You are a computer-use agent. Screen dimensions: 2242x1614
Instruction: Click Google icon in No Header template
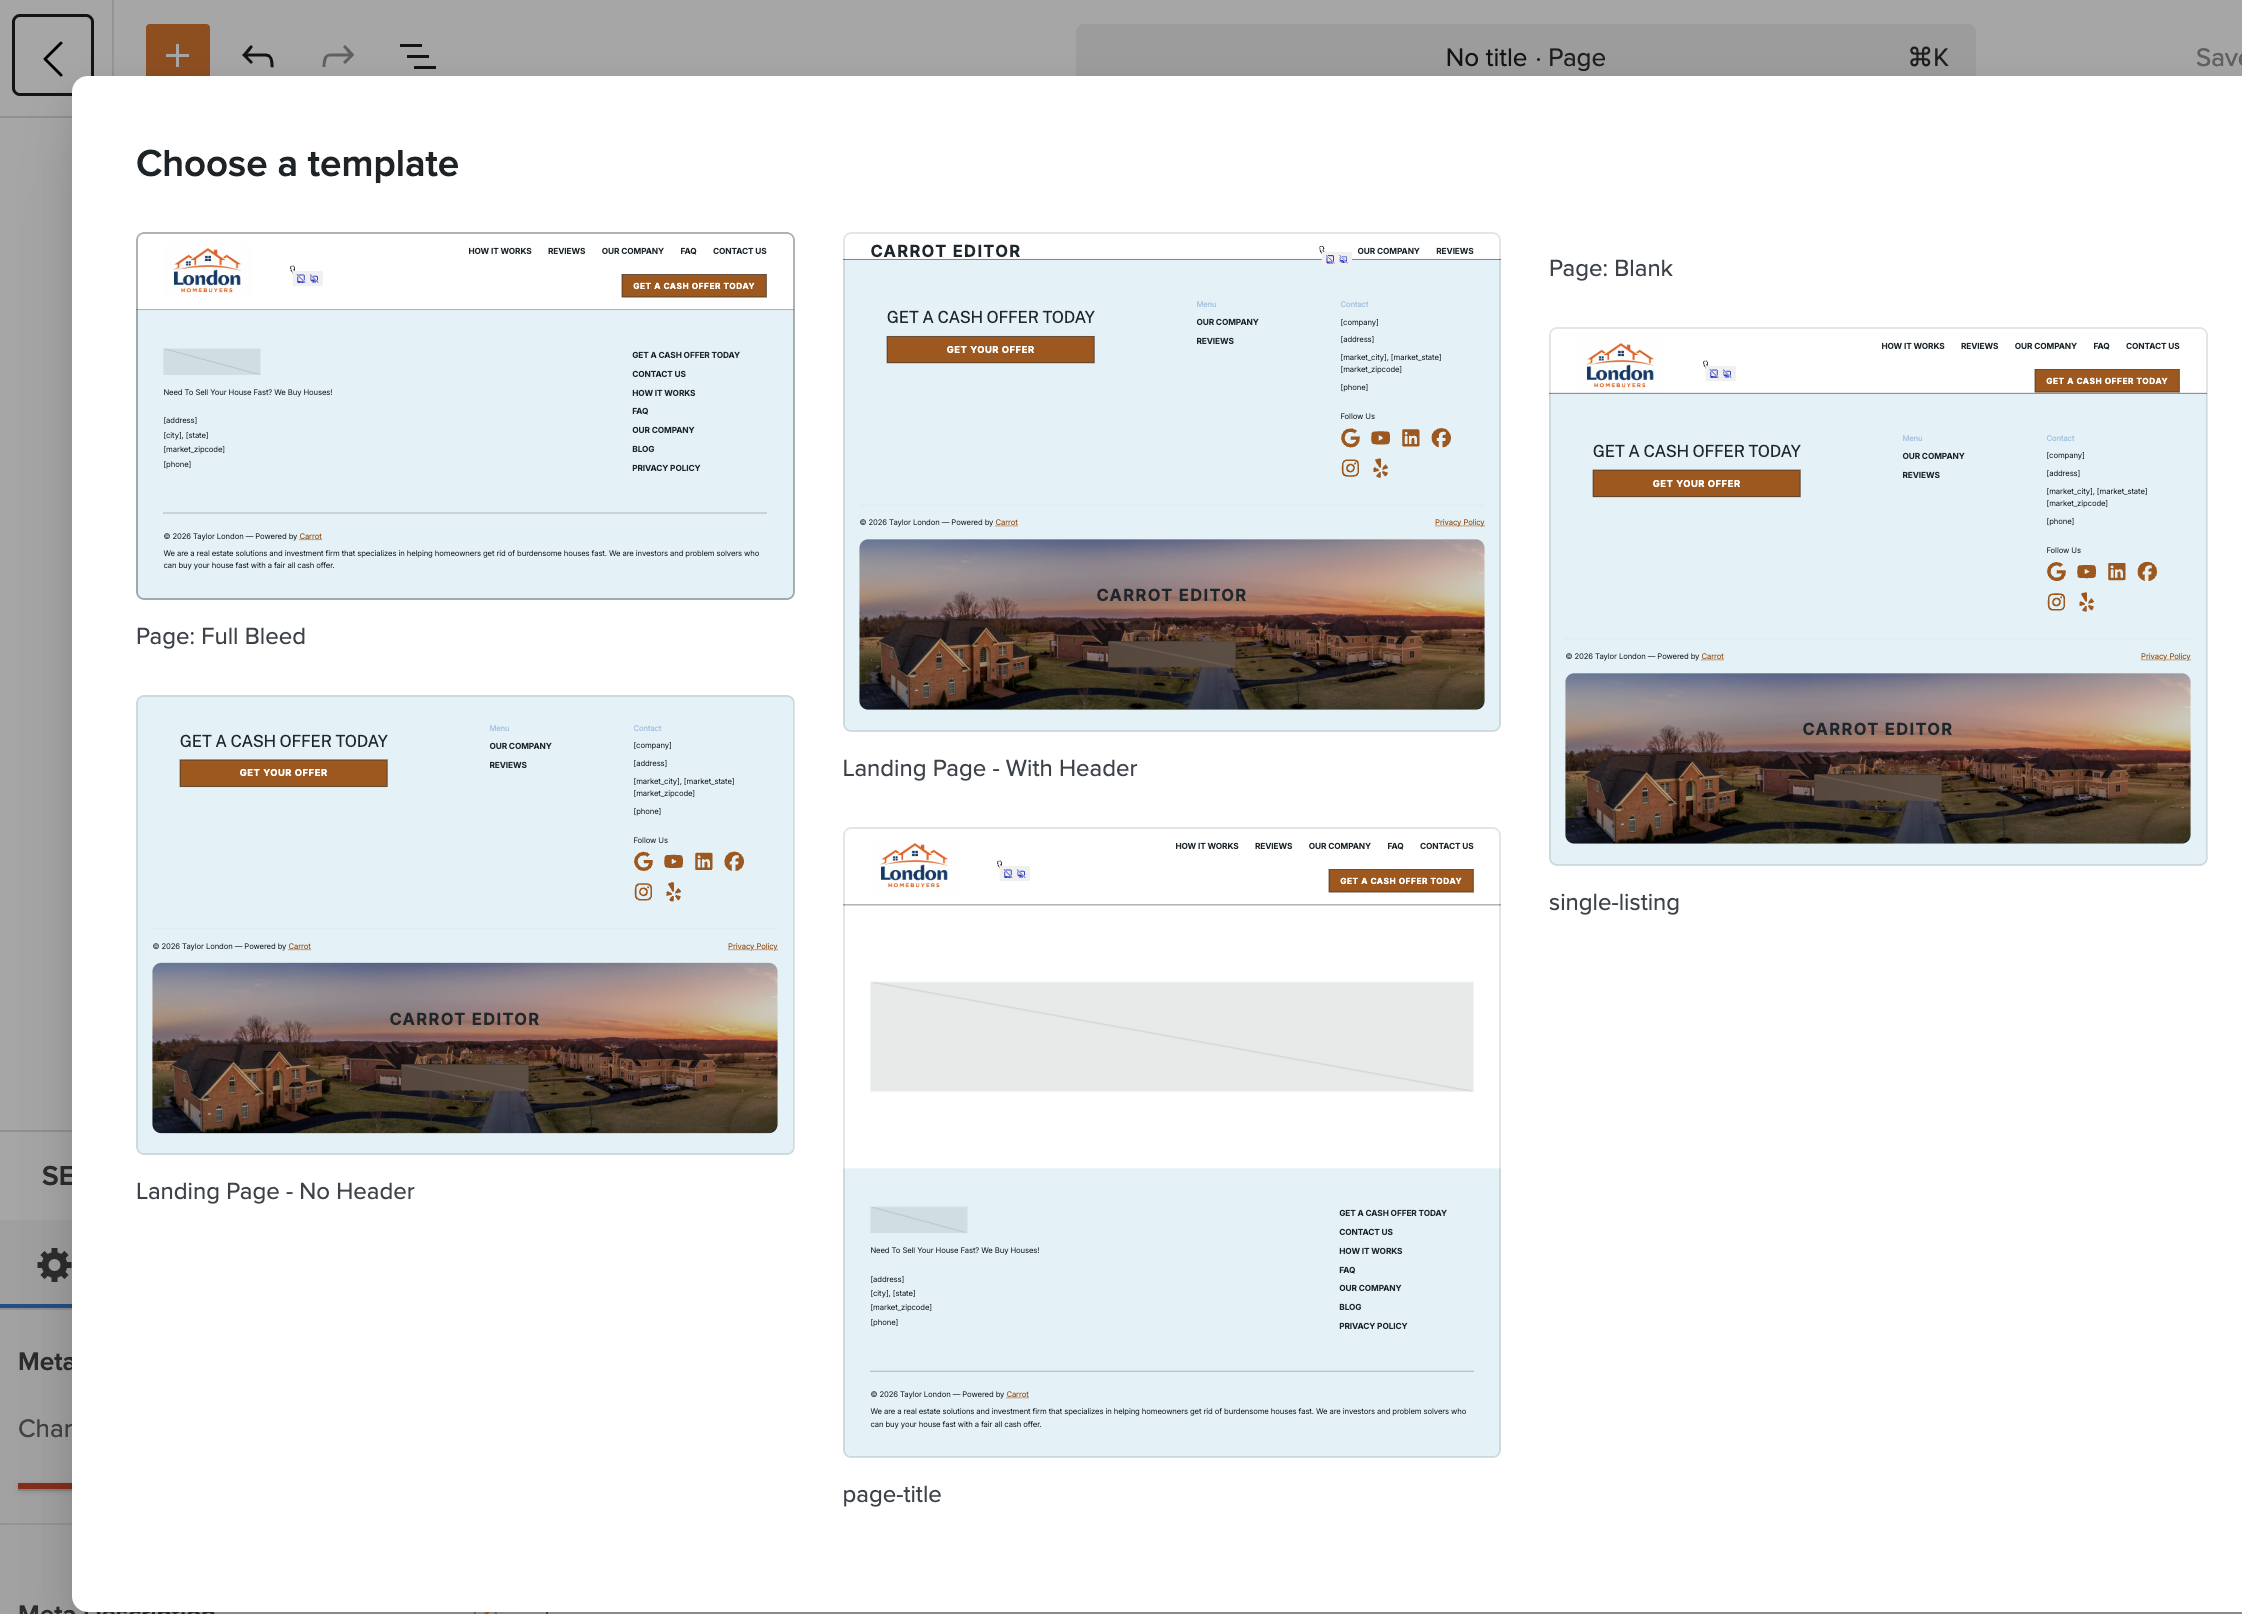click(x=643, y=862)
